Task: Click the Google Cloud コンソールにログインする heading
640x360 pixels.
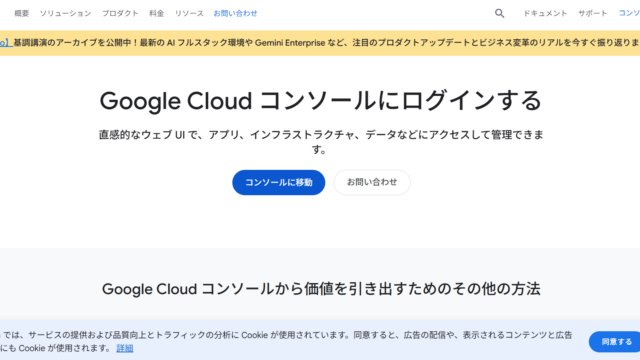Action: point(320,101)
